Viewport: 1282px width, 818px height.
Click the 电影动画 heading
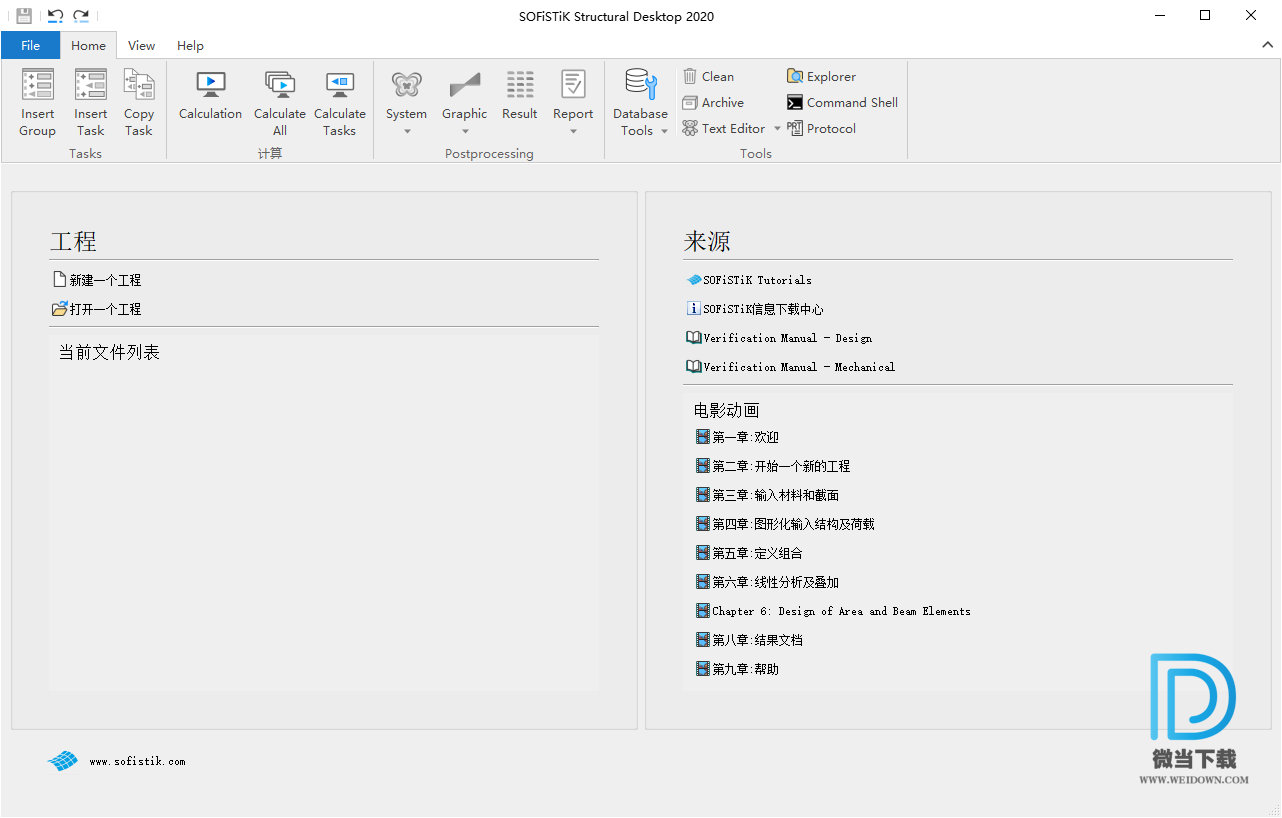coord(726,411)
